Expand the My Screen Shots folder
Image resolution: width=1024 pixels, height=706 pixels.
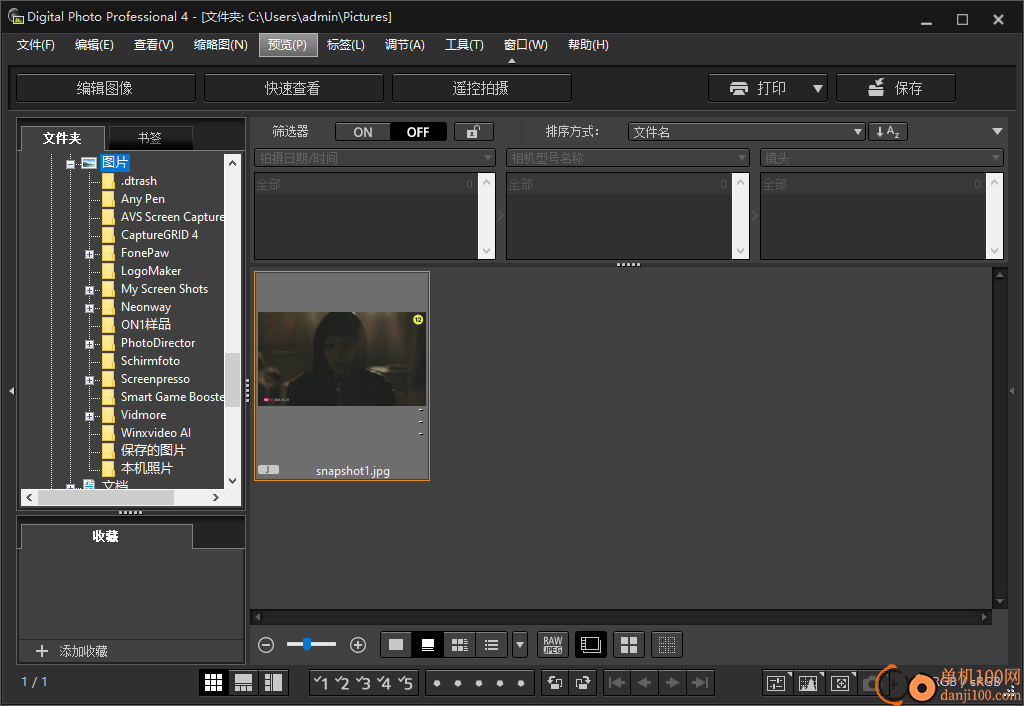point(89,290)
